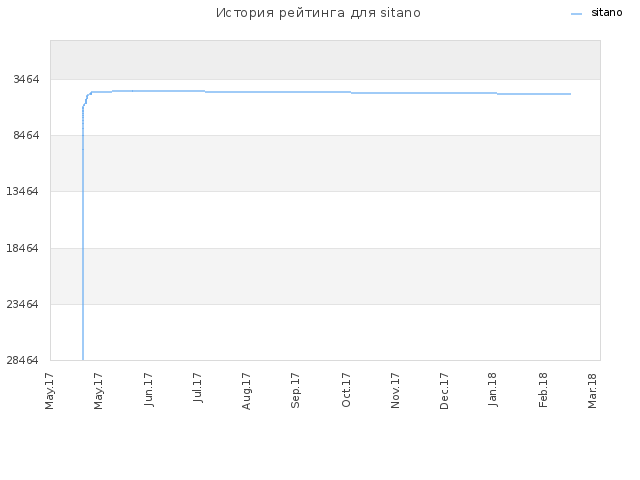Select the 23464 y-axis label
The height and width of the screenshot is (480, 640).
pyautogui.click(x=23, y=304)
